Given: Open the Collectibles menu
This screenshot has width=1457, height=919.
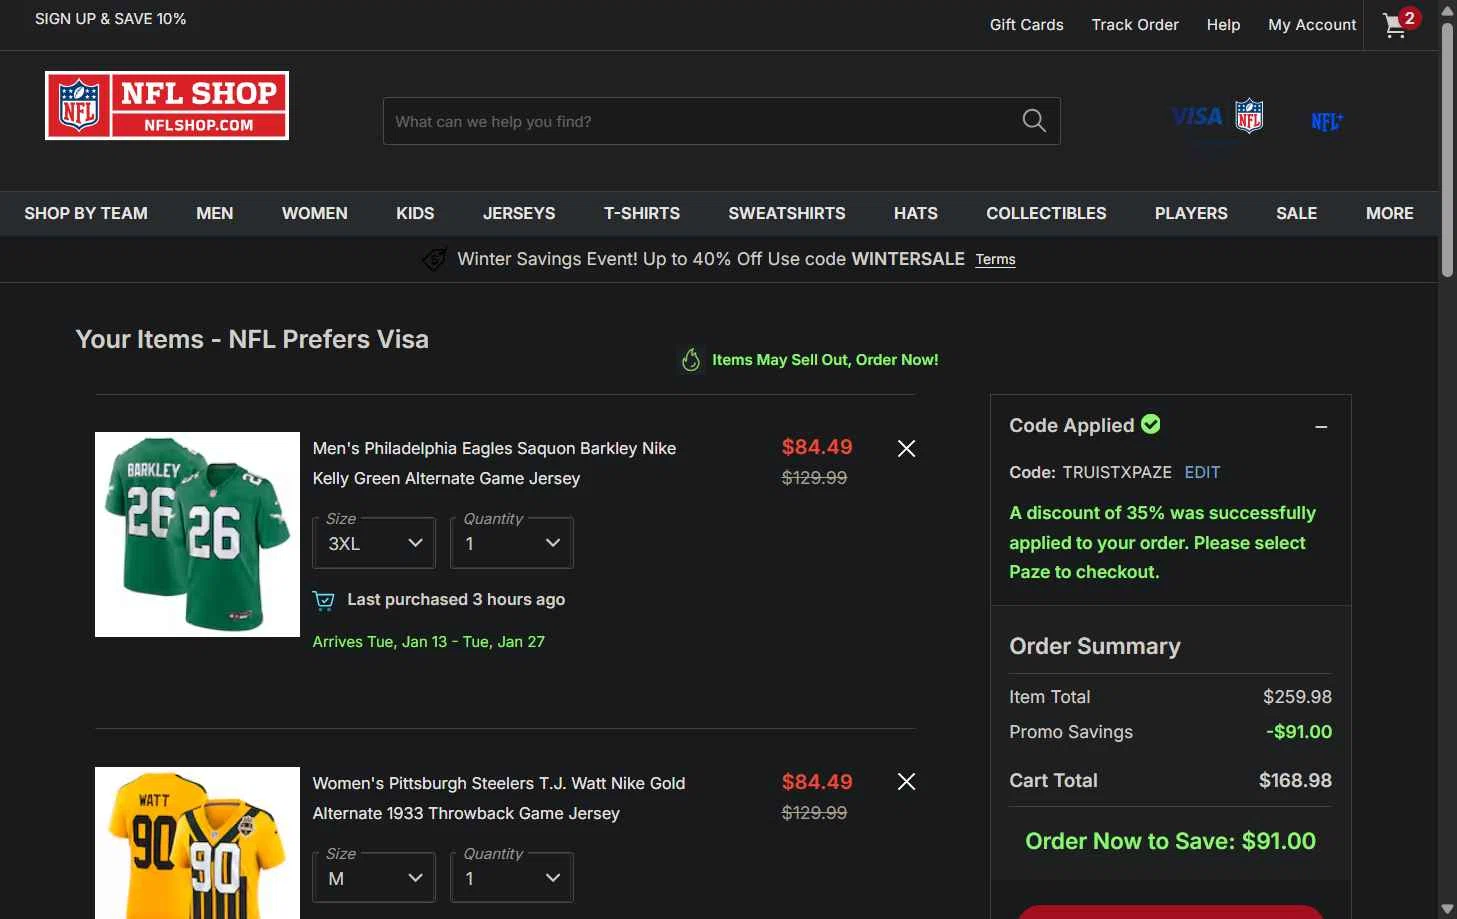Looking at the screenshot, I should click(1046, 214).
